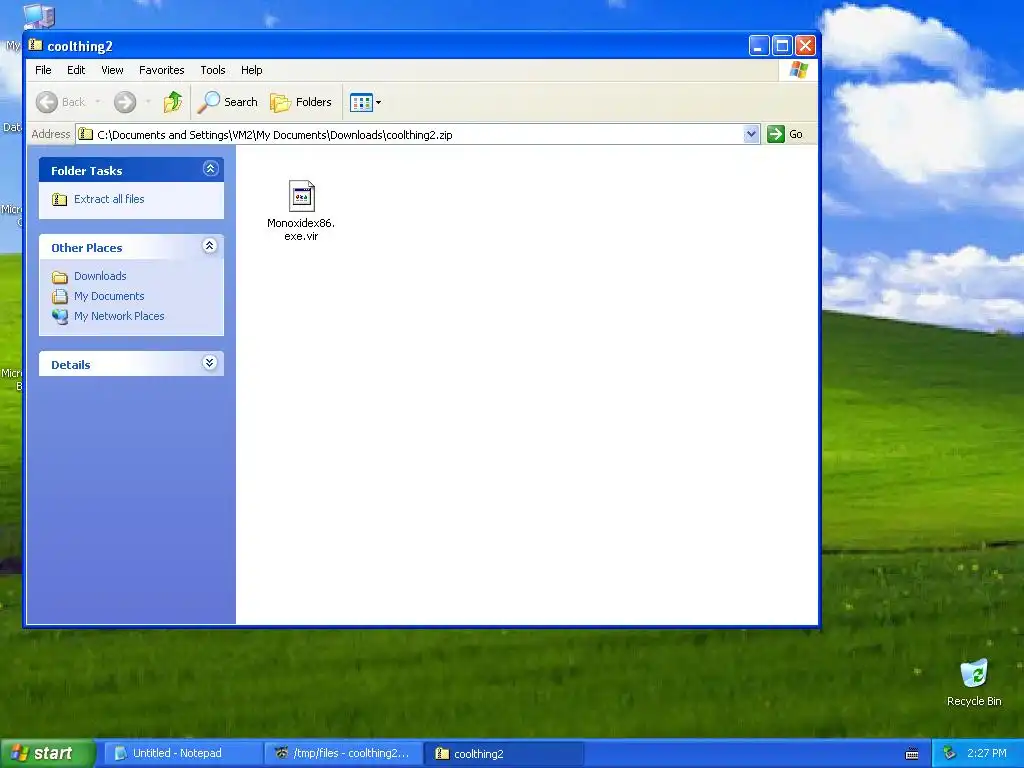Click the coolthing2 title bar zip icon
The height and width of the screenshot is (768, 1024).
36,45
